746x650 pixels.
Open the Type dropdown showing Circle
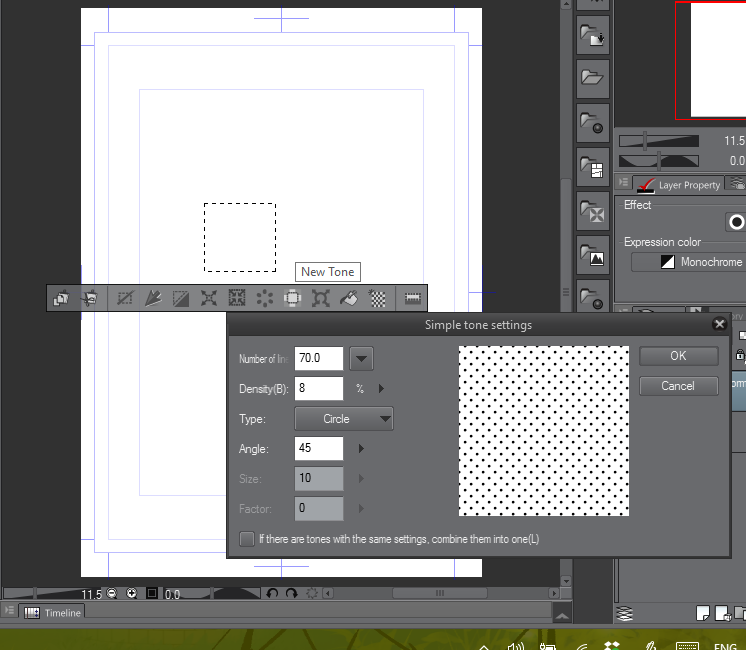pyautogui.click(x=343, y=419)
